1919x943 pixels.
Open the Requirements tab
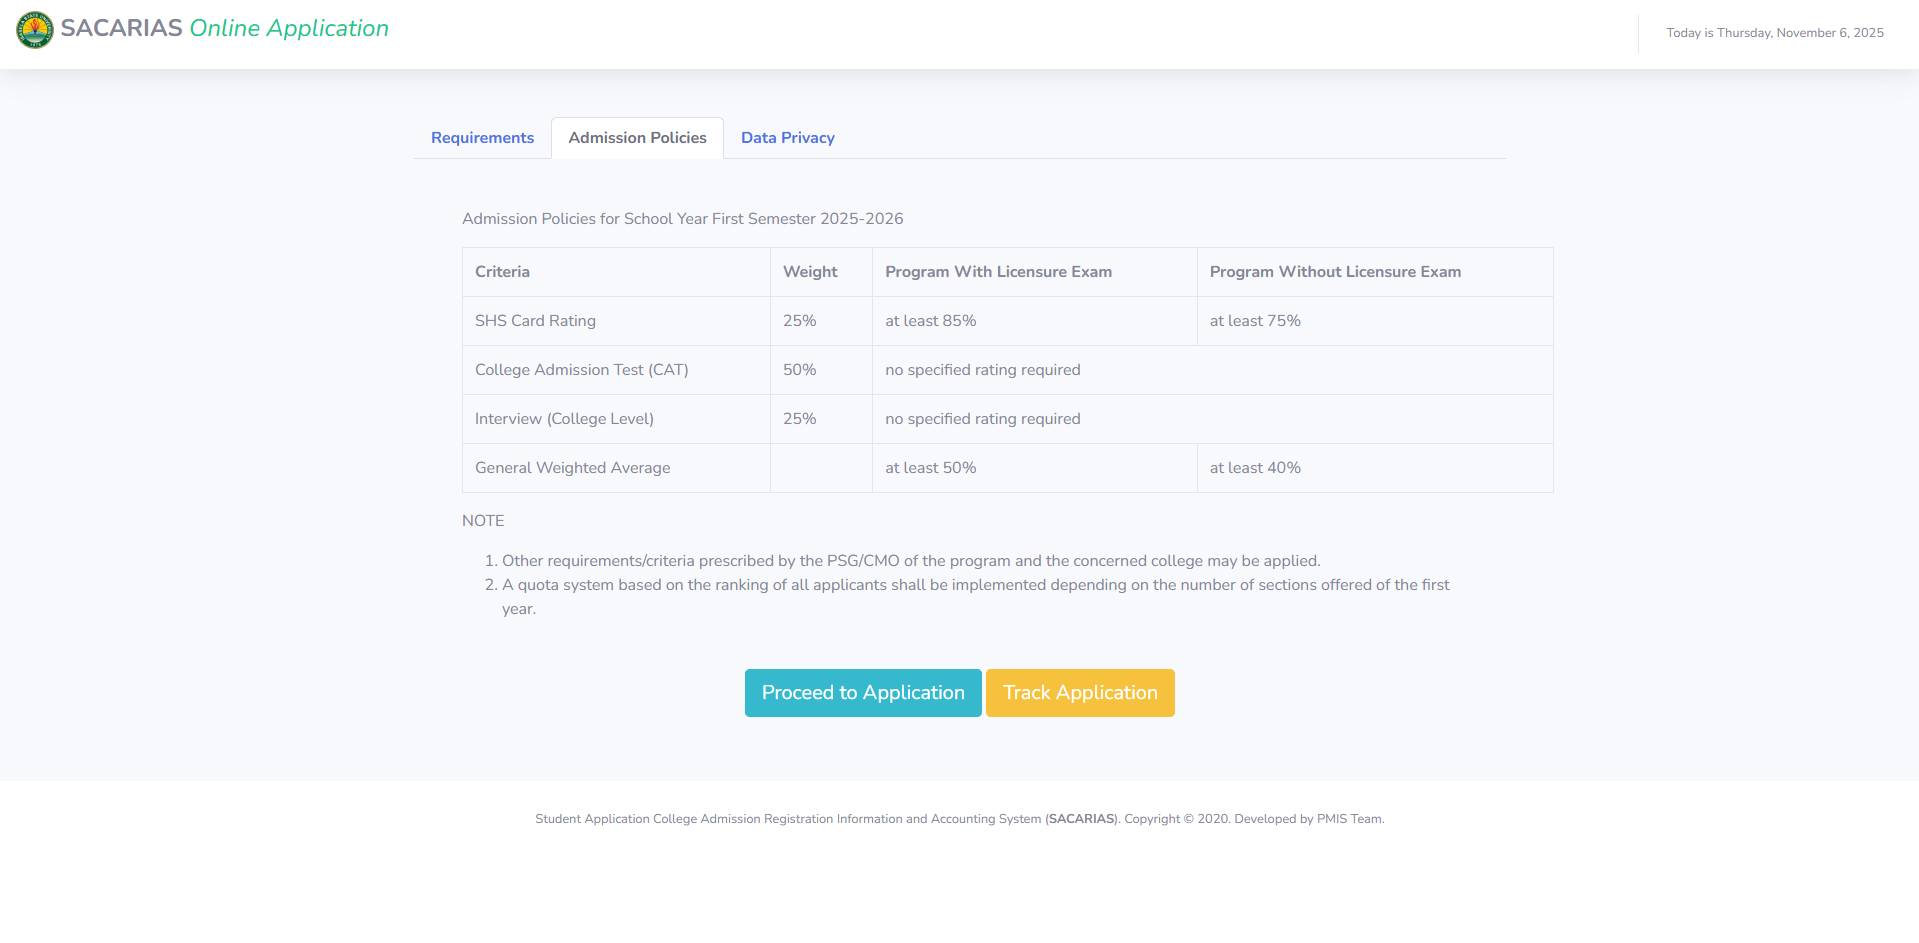[x=482, y=138]
